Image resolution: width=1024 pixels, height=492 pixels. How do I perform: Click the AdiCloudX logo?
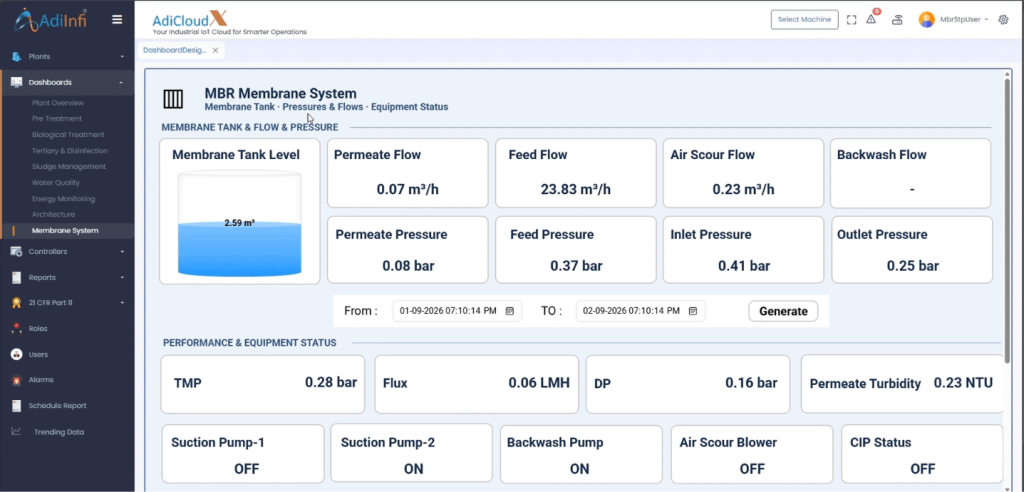(x=190, y=18)
